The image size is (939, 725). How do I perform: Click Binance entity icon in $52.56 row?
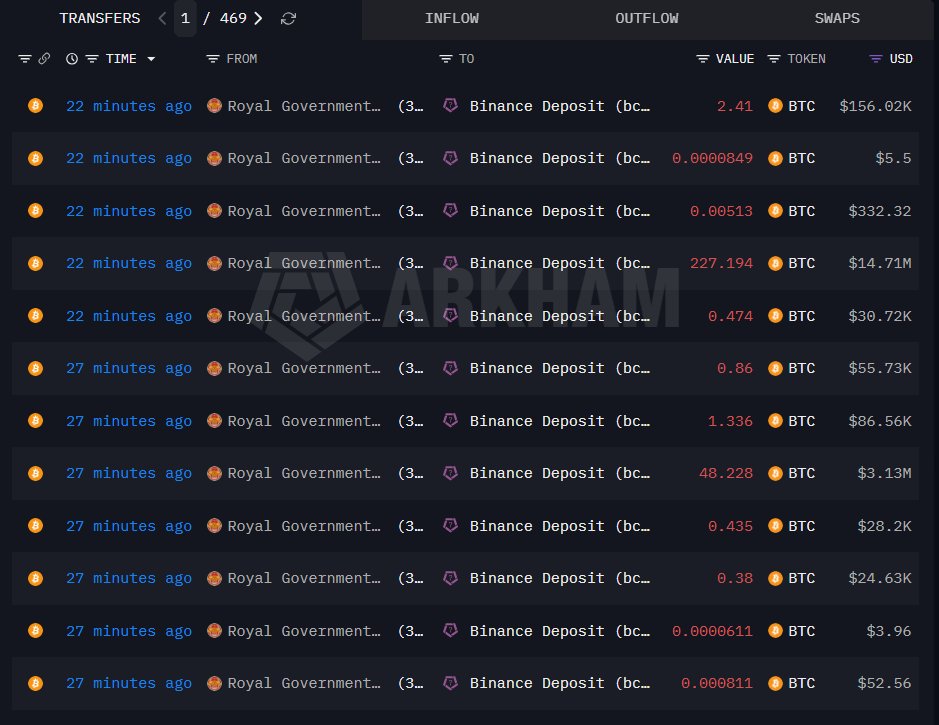(x=450, y=682)
